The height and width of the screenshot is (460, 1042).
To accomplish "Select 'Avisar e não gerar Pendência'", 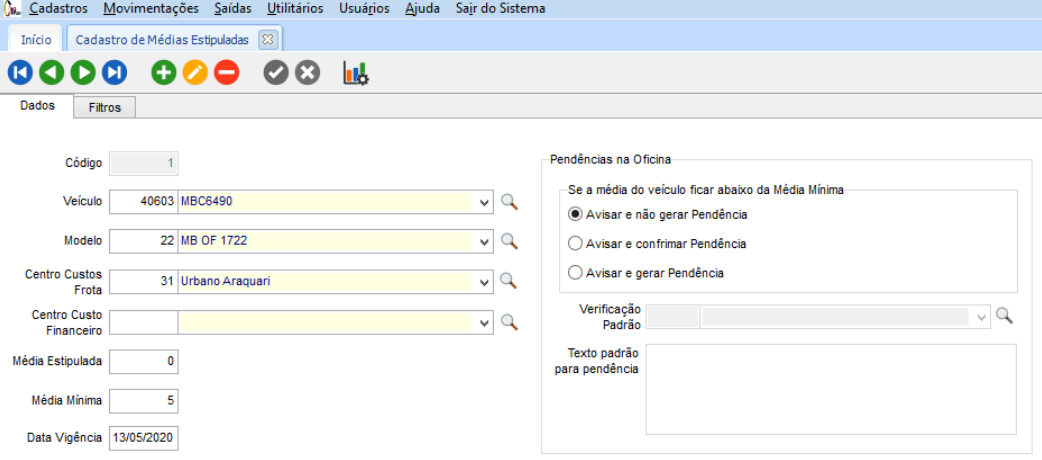I will pyautogui.click(x=575, y=214).
